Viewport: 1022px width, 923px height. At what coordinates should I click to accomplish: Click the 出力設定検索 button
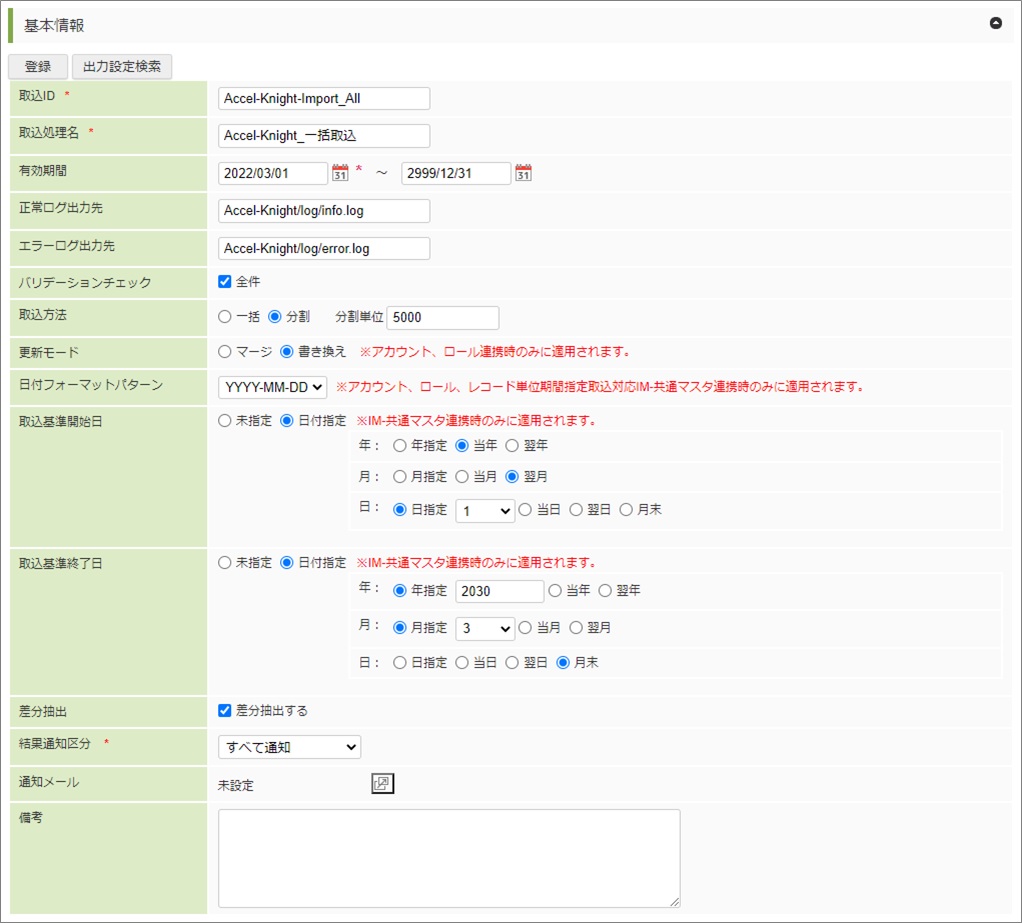pyautogui.click(x=122, y=67)
